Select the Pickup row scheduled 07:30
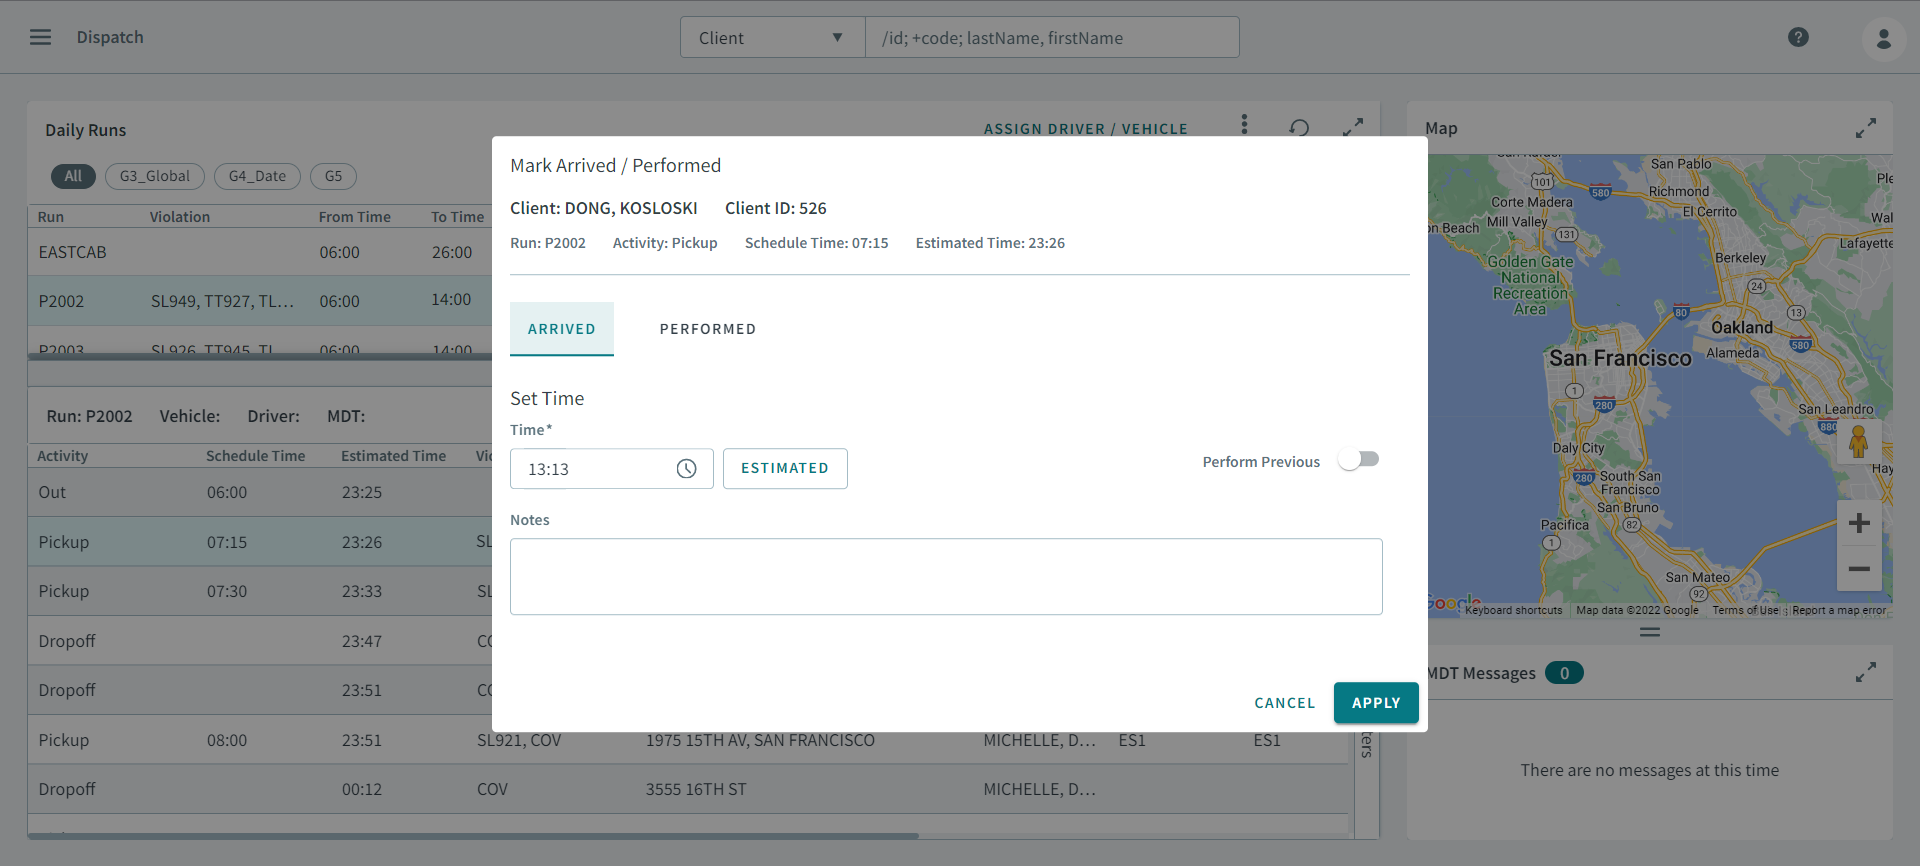Screen dimensions: 1920x866 coord(259,591)
